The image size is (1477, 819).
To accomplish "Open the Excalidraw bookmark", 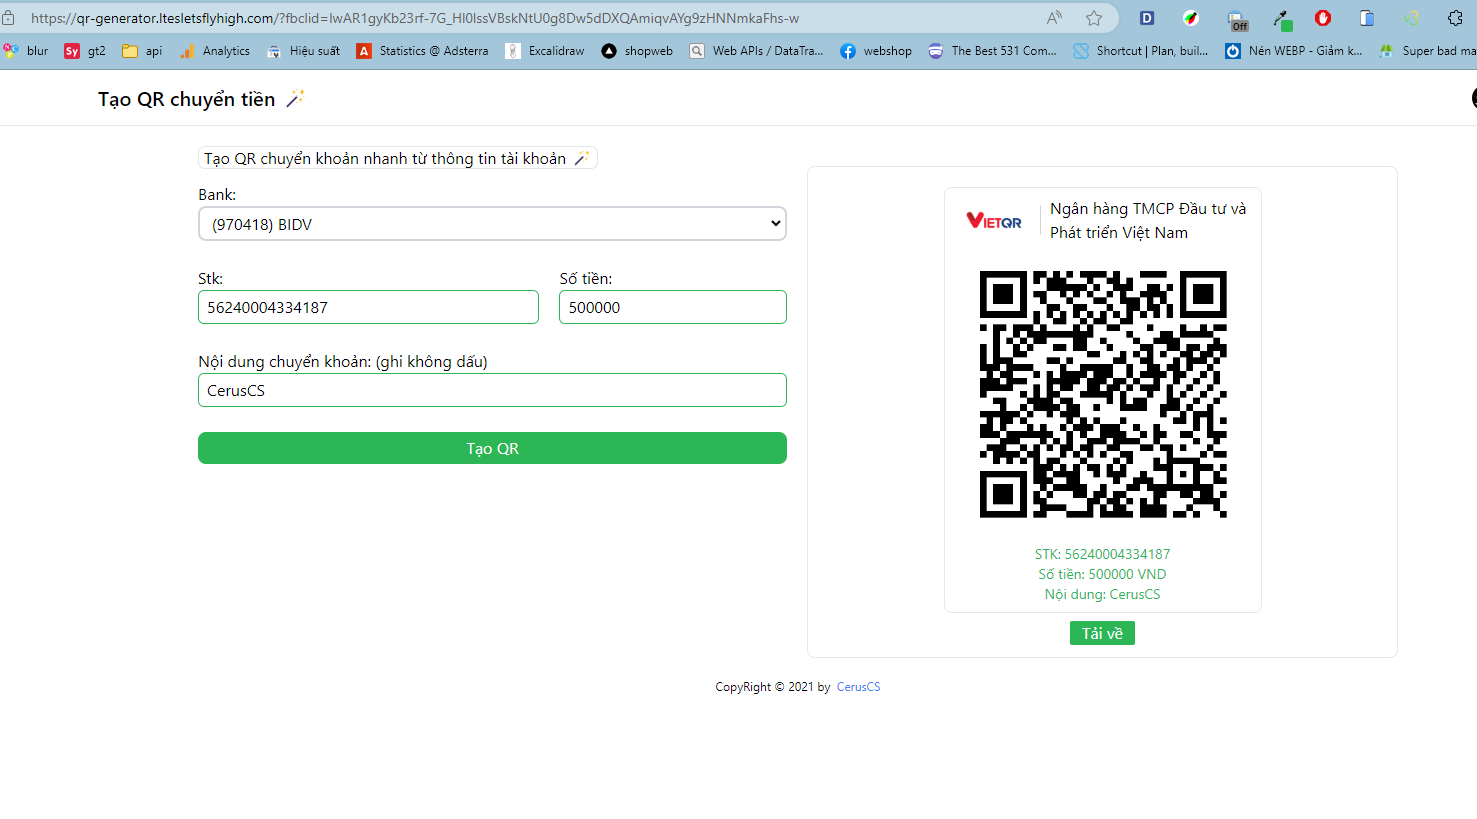I will (x=545, y=51).
